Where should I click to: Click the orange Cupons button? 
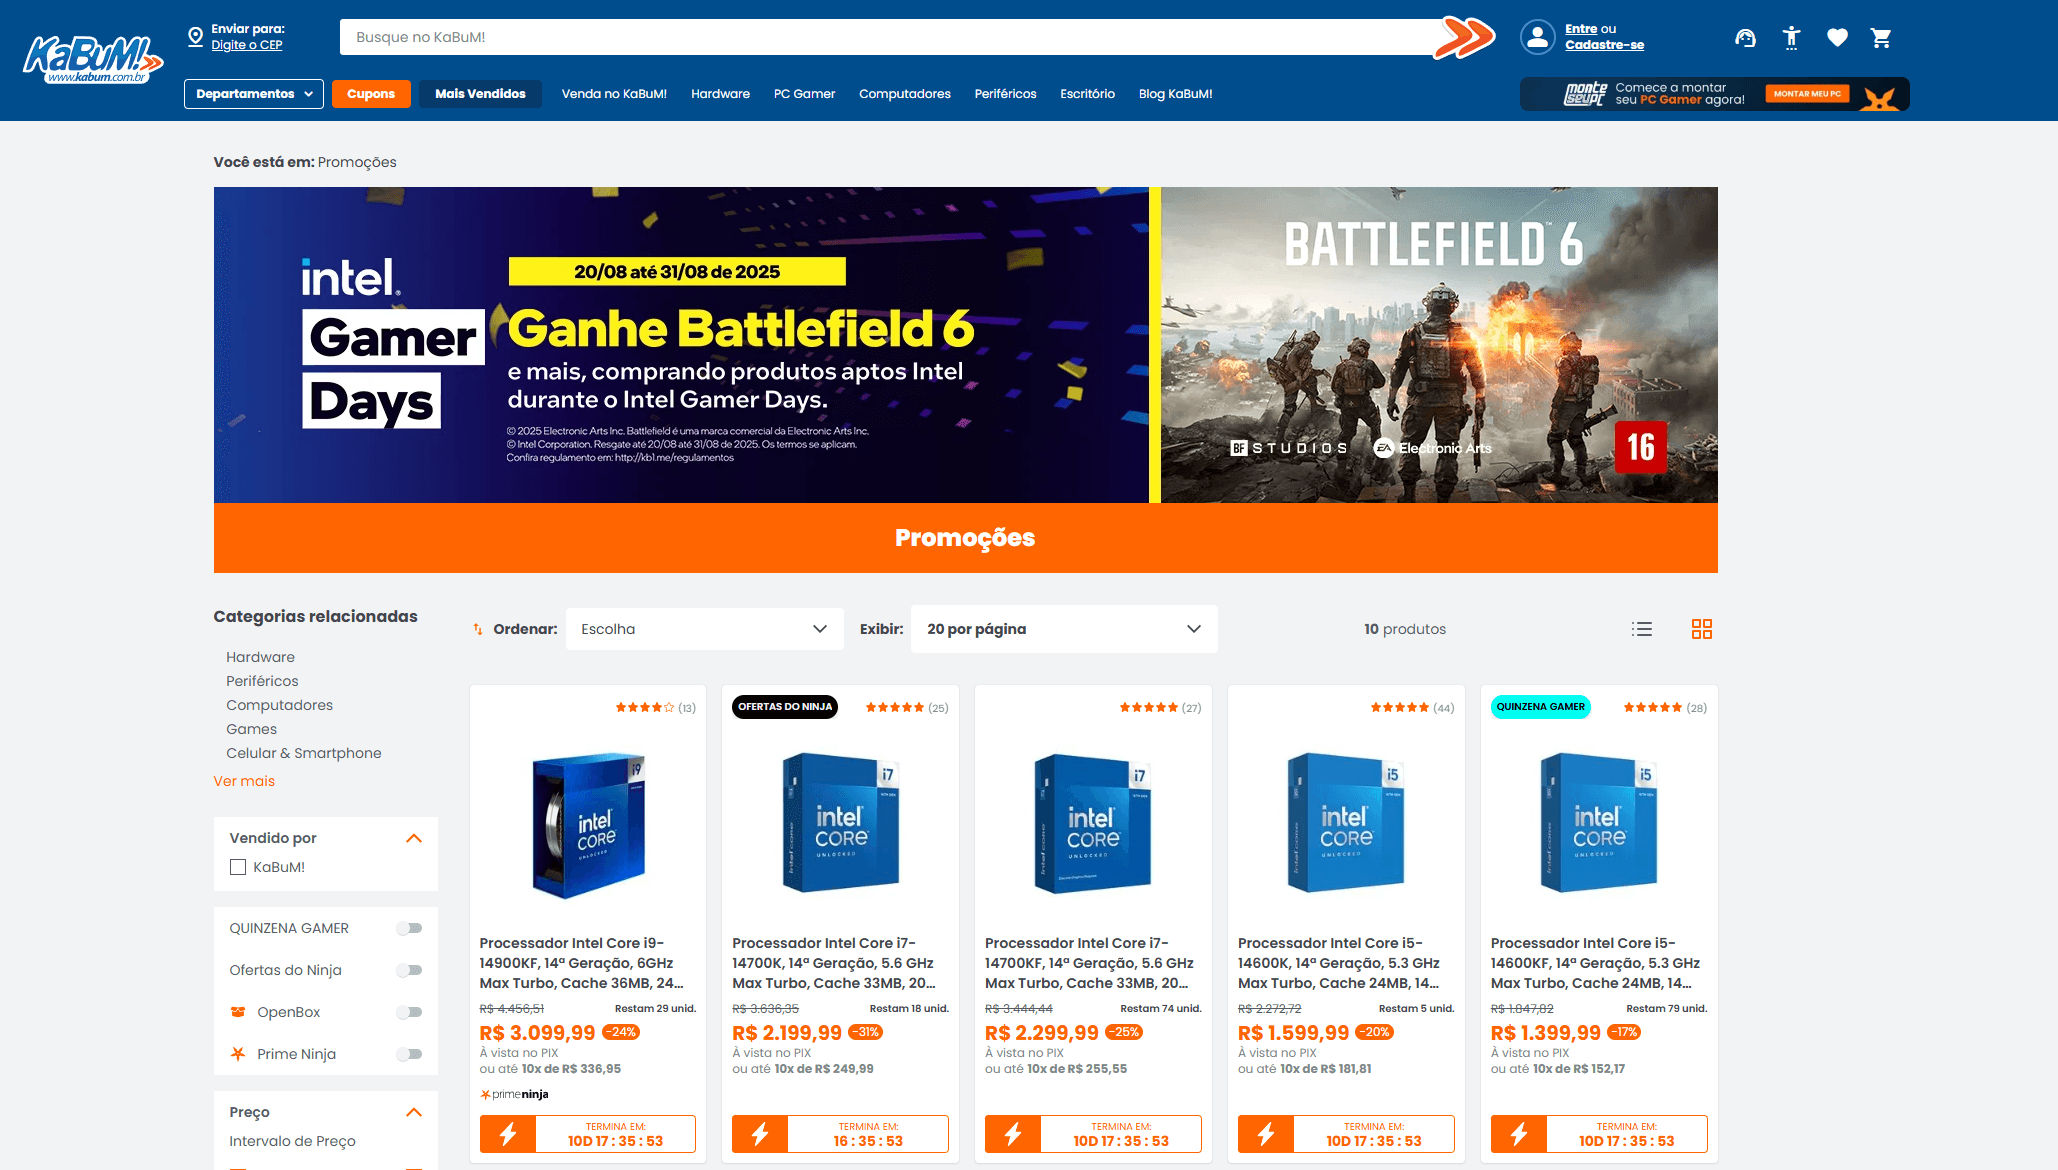click(371, 94)
